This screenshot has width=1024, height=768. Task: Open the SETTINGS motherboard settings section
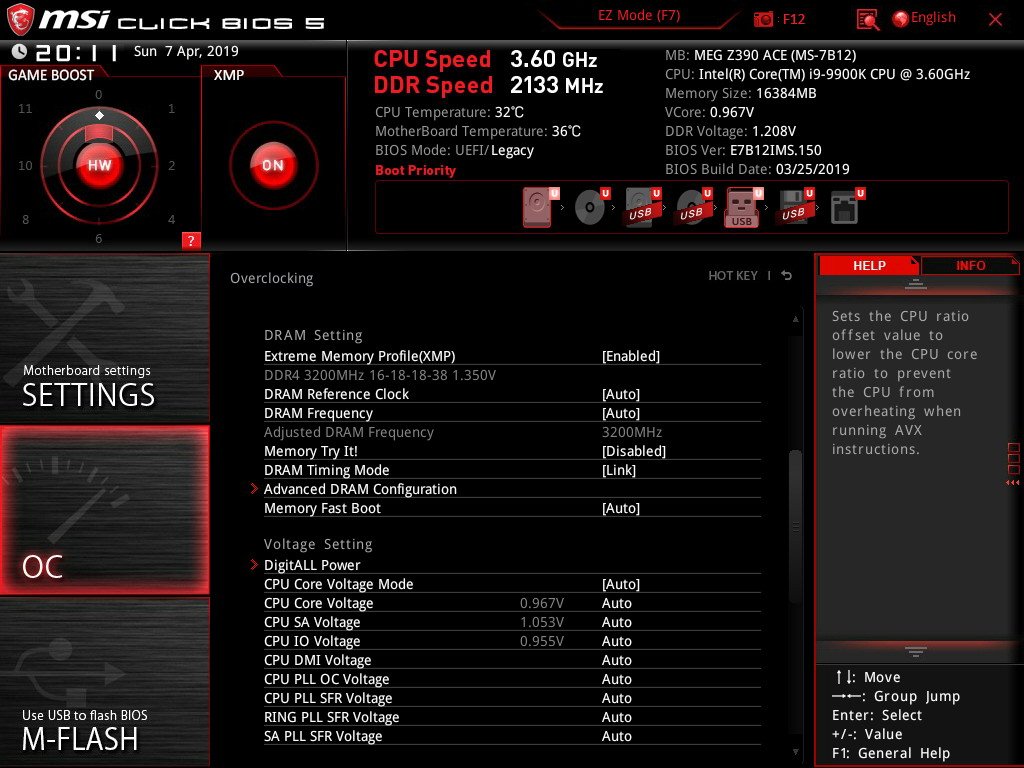click(x=104, y=338)
